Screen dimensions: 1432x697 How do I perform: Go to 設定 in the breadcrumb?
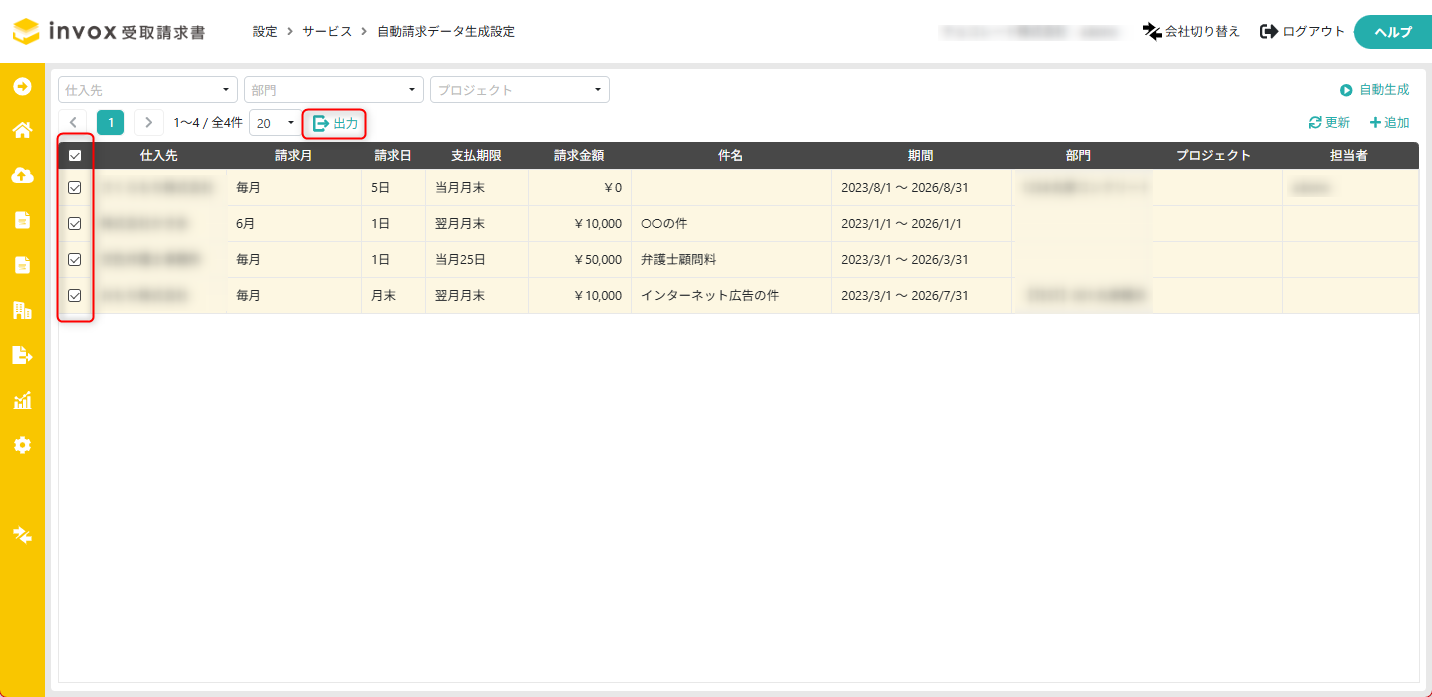(265, 32)
